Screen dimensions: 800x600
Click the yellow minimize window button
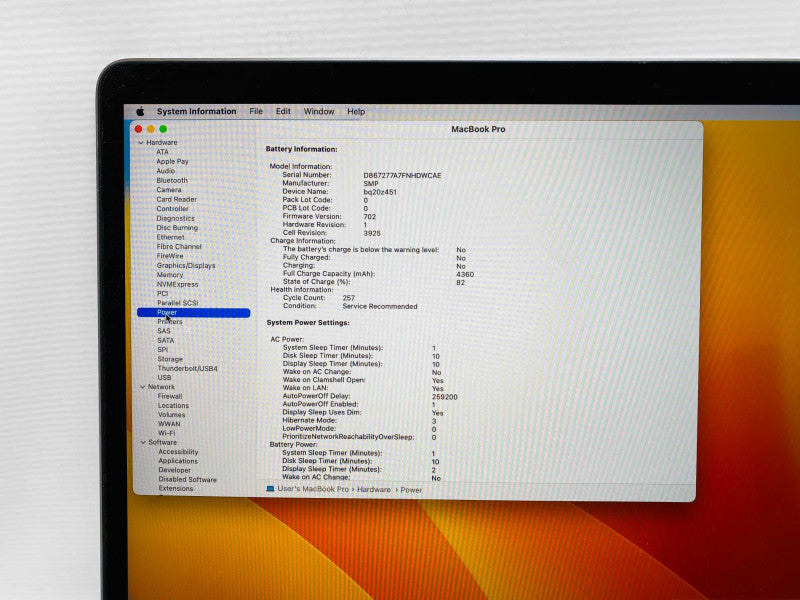coord(151,129)
